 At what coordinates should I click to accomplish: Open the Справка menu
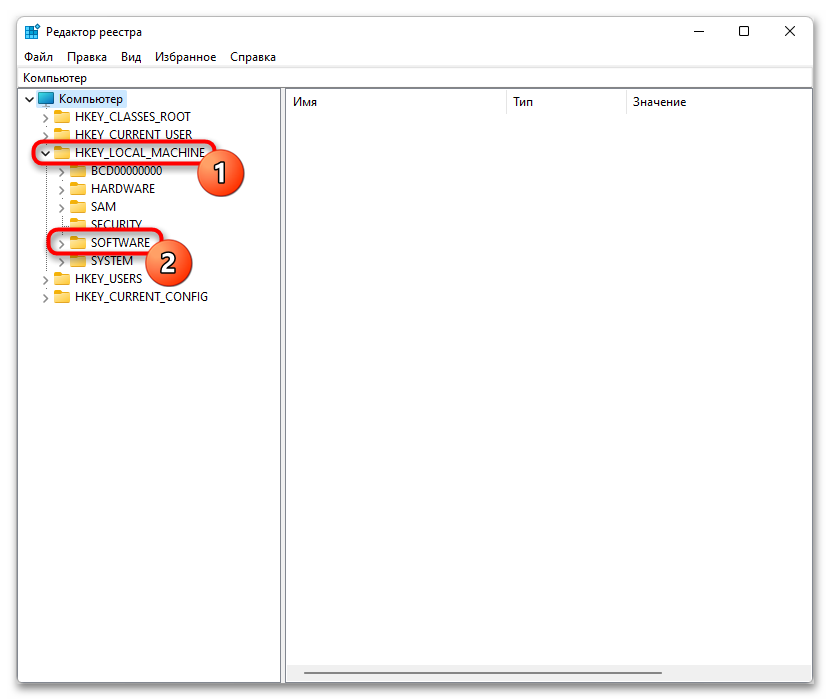pyautogui.click(x=253, y=57)
